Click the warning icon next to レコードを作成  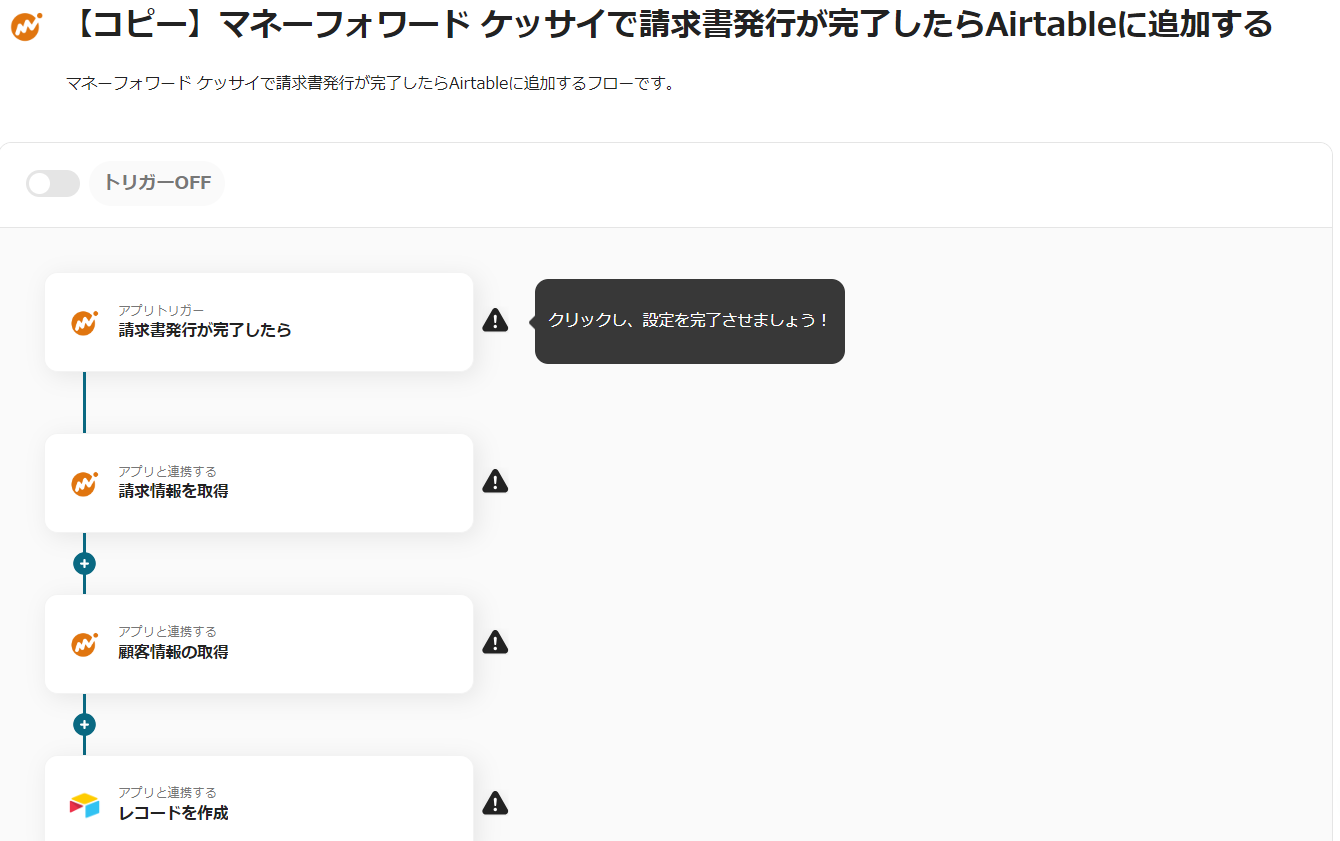pyautogui.click(x=495, y=803)
